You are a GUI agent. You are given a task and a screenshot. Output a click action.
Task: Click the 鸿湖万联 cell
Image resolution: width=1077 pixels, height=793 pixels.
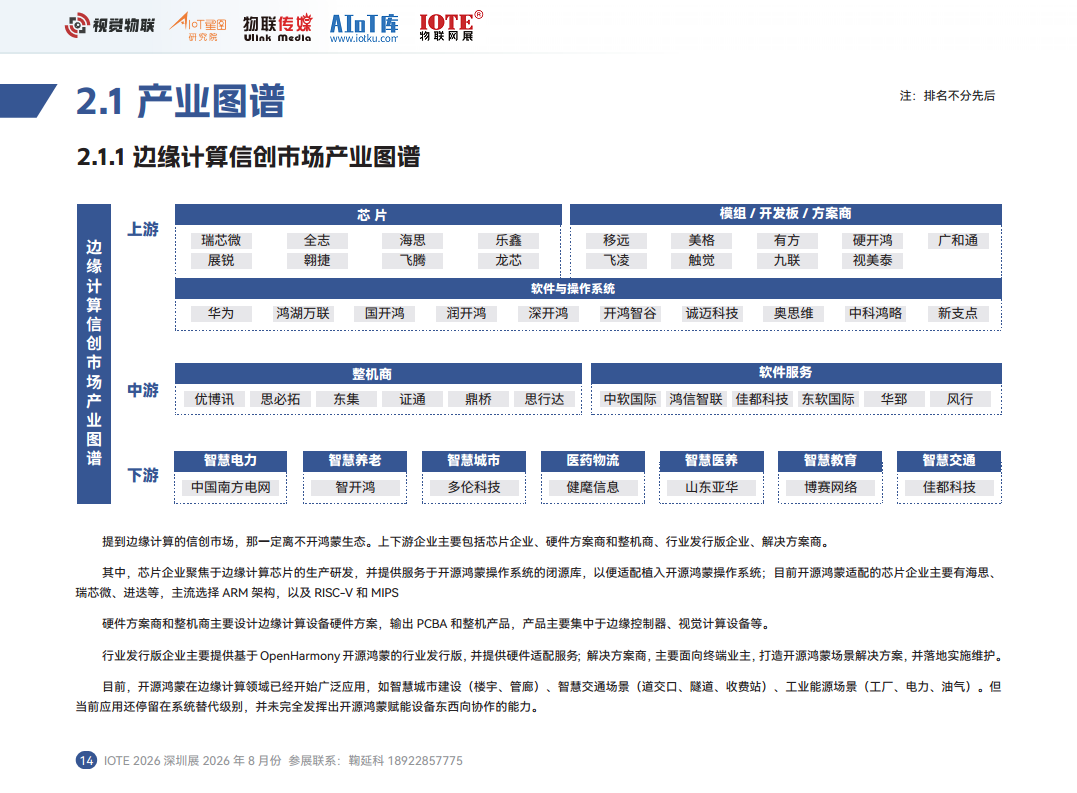click(303, 314)
